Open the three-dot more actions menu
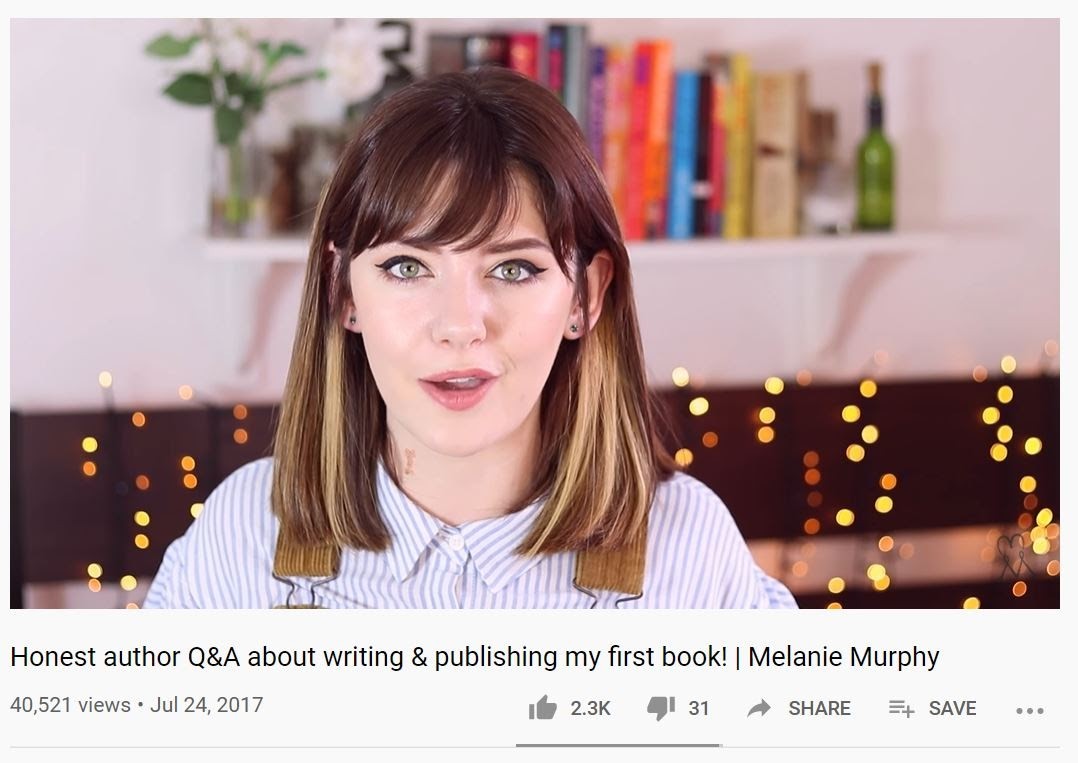This screenshot has width=1078, height=763. click(x=1030, y=710)
